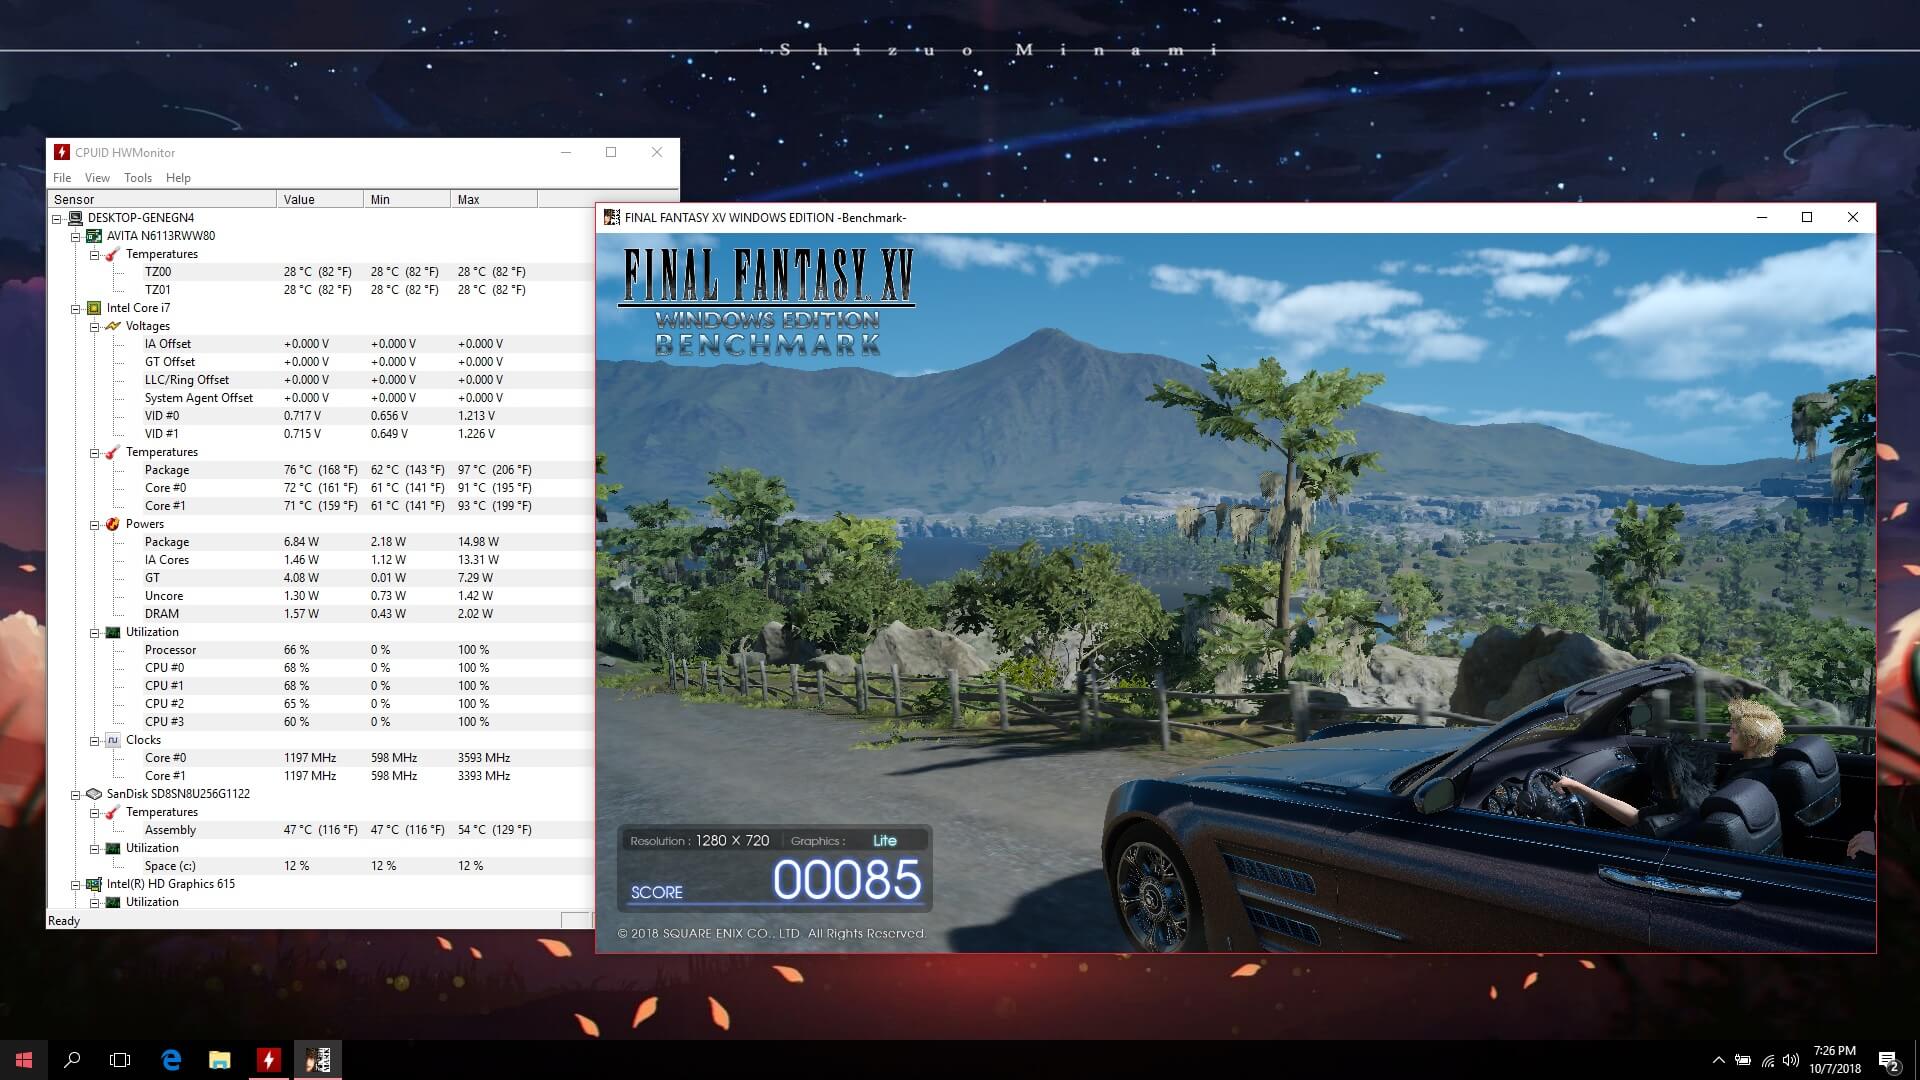This screenshot has width=1920, height=1080.
Task: Collapse the Voltages group
Action: pos(95,326)
